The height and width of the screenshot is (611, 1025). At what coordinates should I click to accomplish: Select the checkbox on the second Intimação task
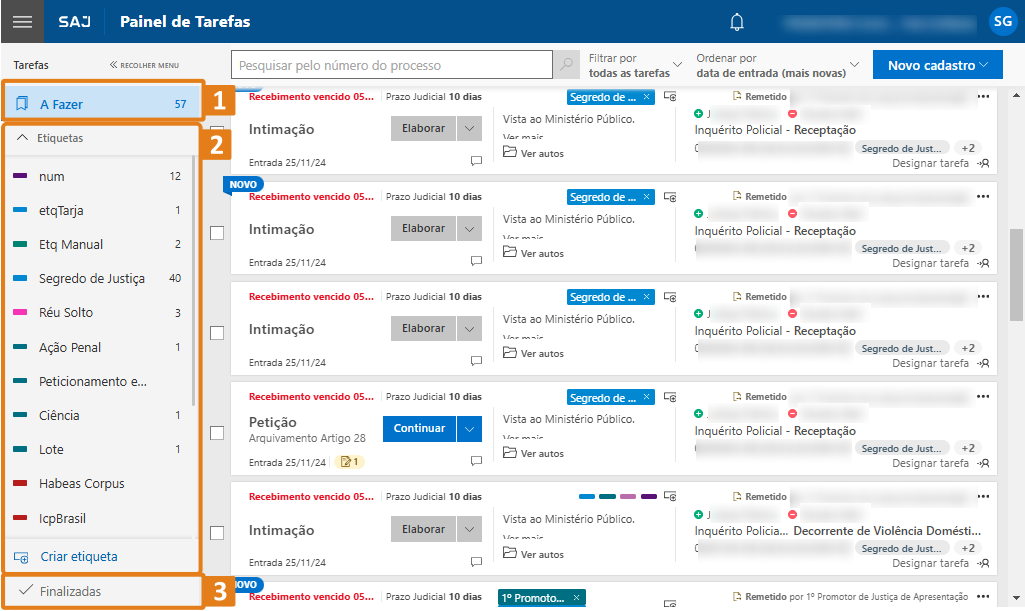[x=216, y=232]
